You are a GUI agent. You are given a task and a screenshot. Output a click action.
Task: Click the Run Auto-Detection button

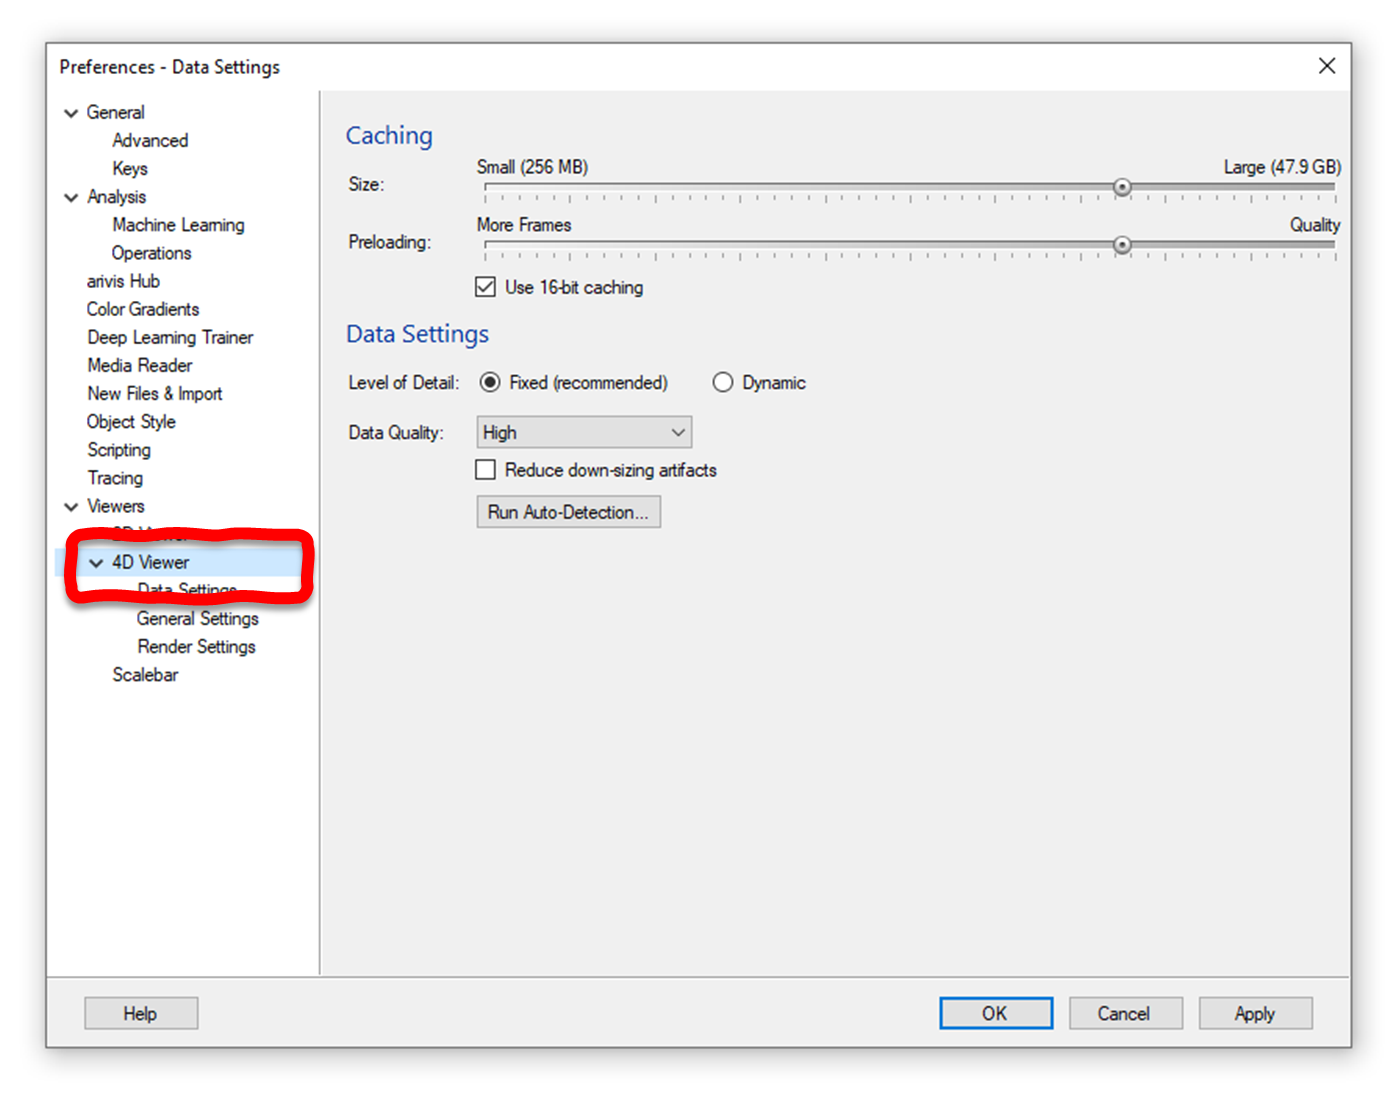(x=568, y=511)
